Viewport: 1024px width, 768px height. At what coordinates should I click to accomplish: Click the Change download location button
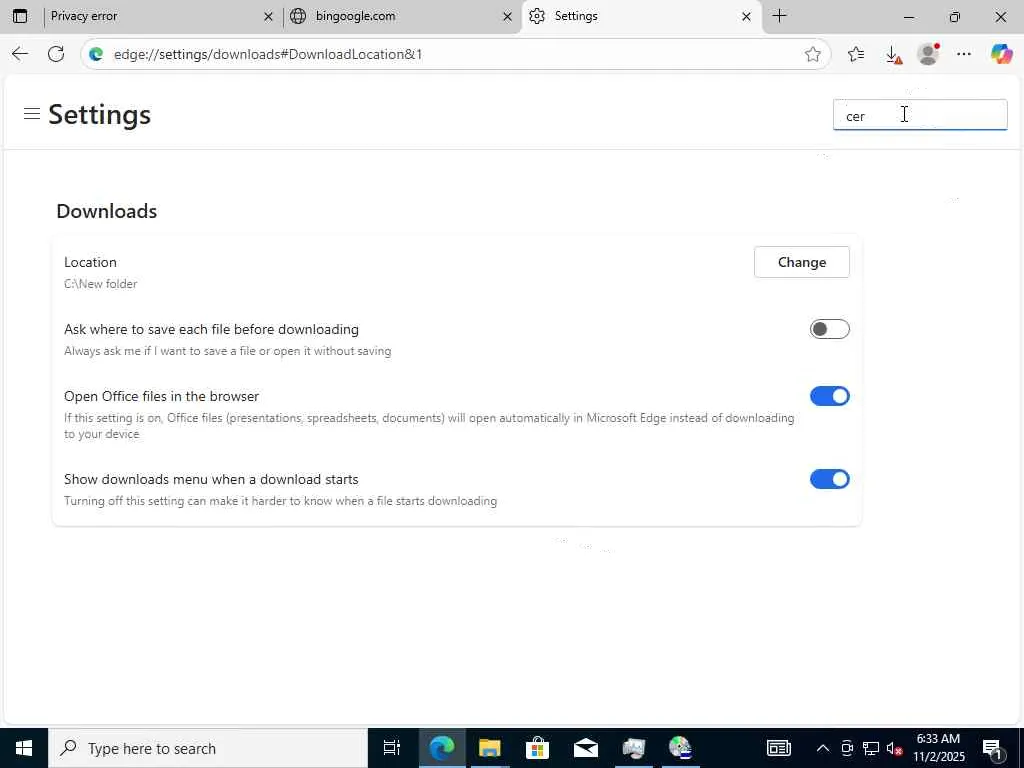click(801, 262)
